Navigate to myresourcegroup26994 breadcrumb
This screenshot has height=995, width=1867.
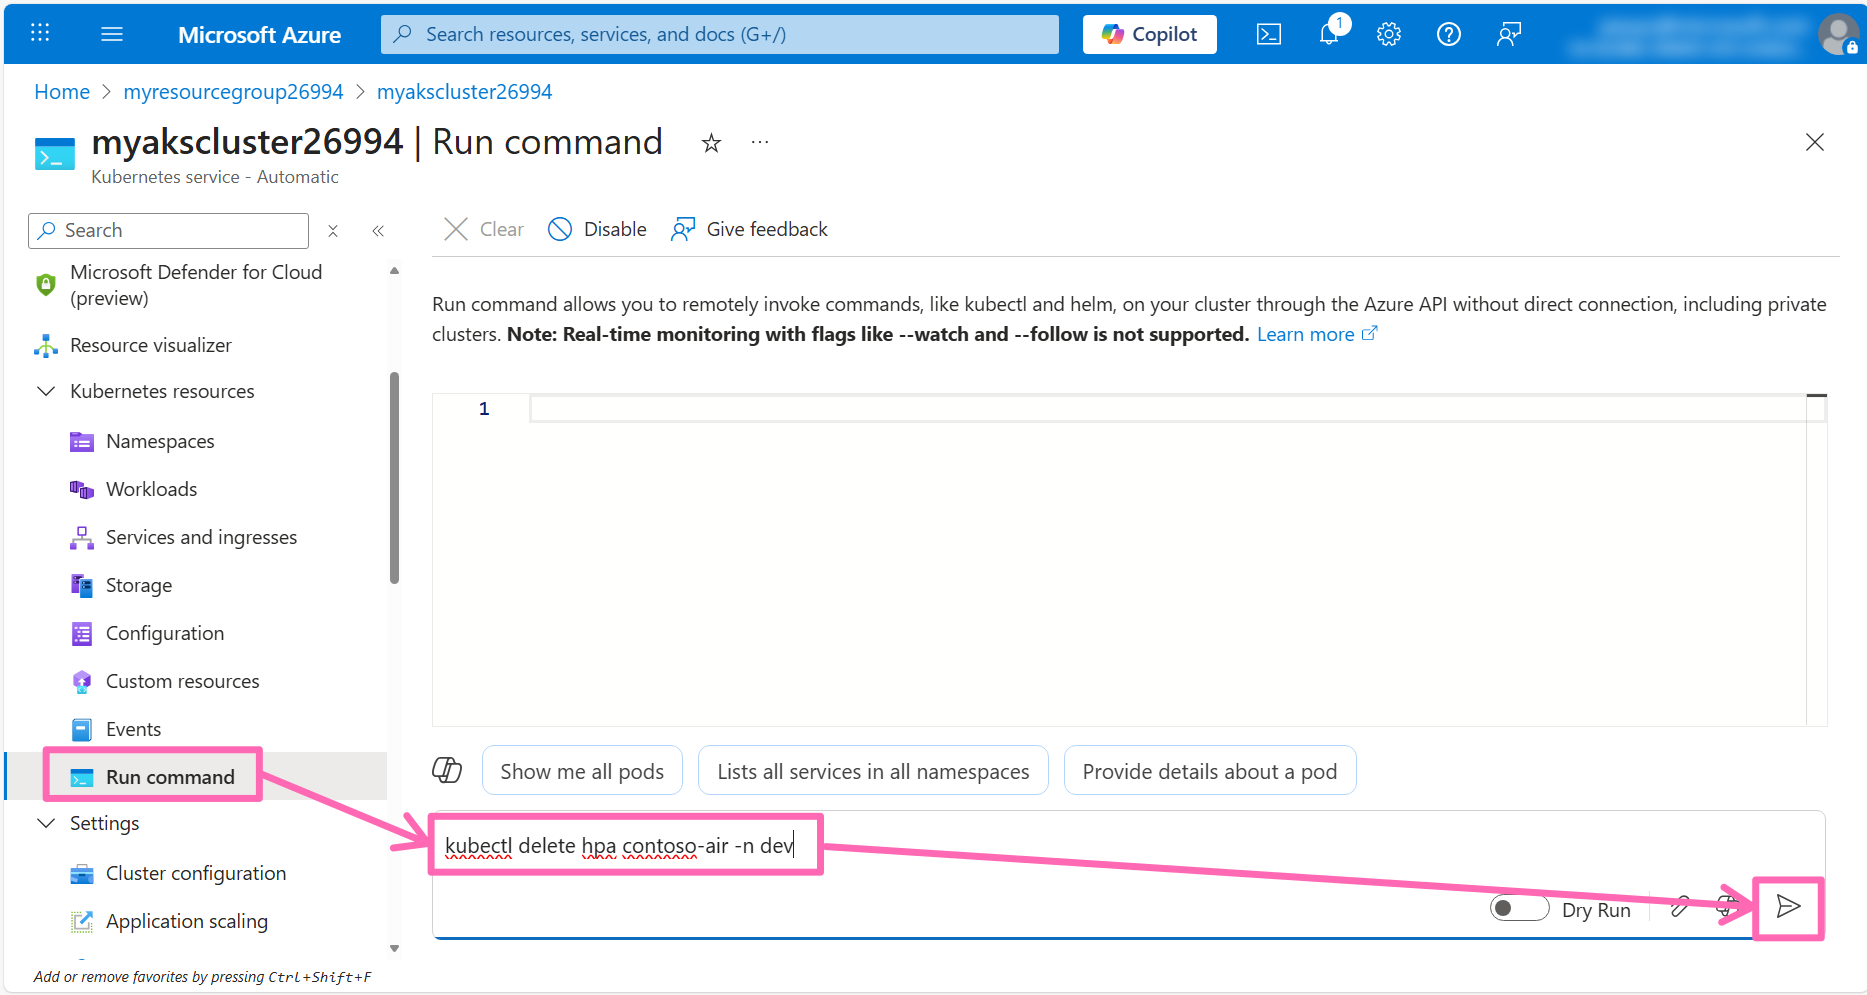[233, 92]
